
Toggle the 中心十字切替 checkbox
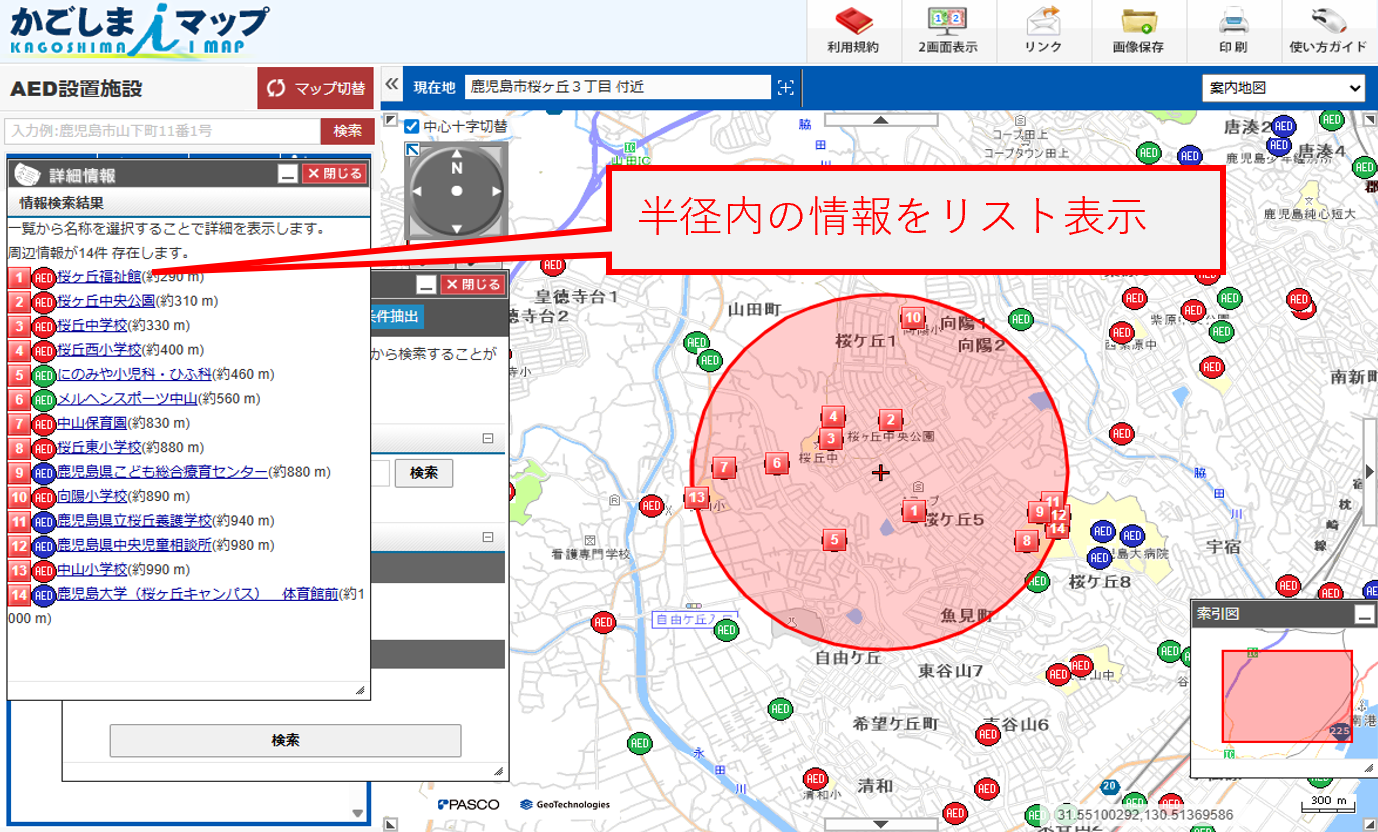point(411,127)
